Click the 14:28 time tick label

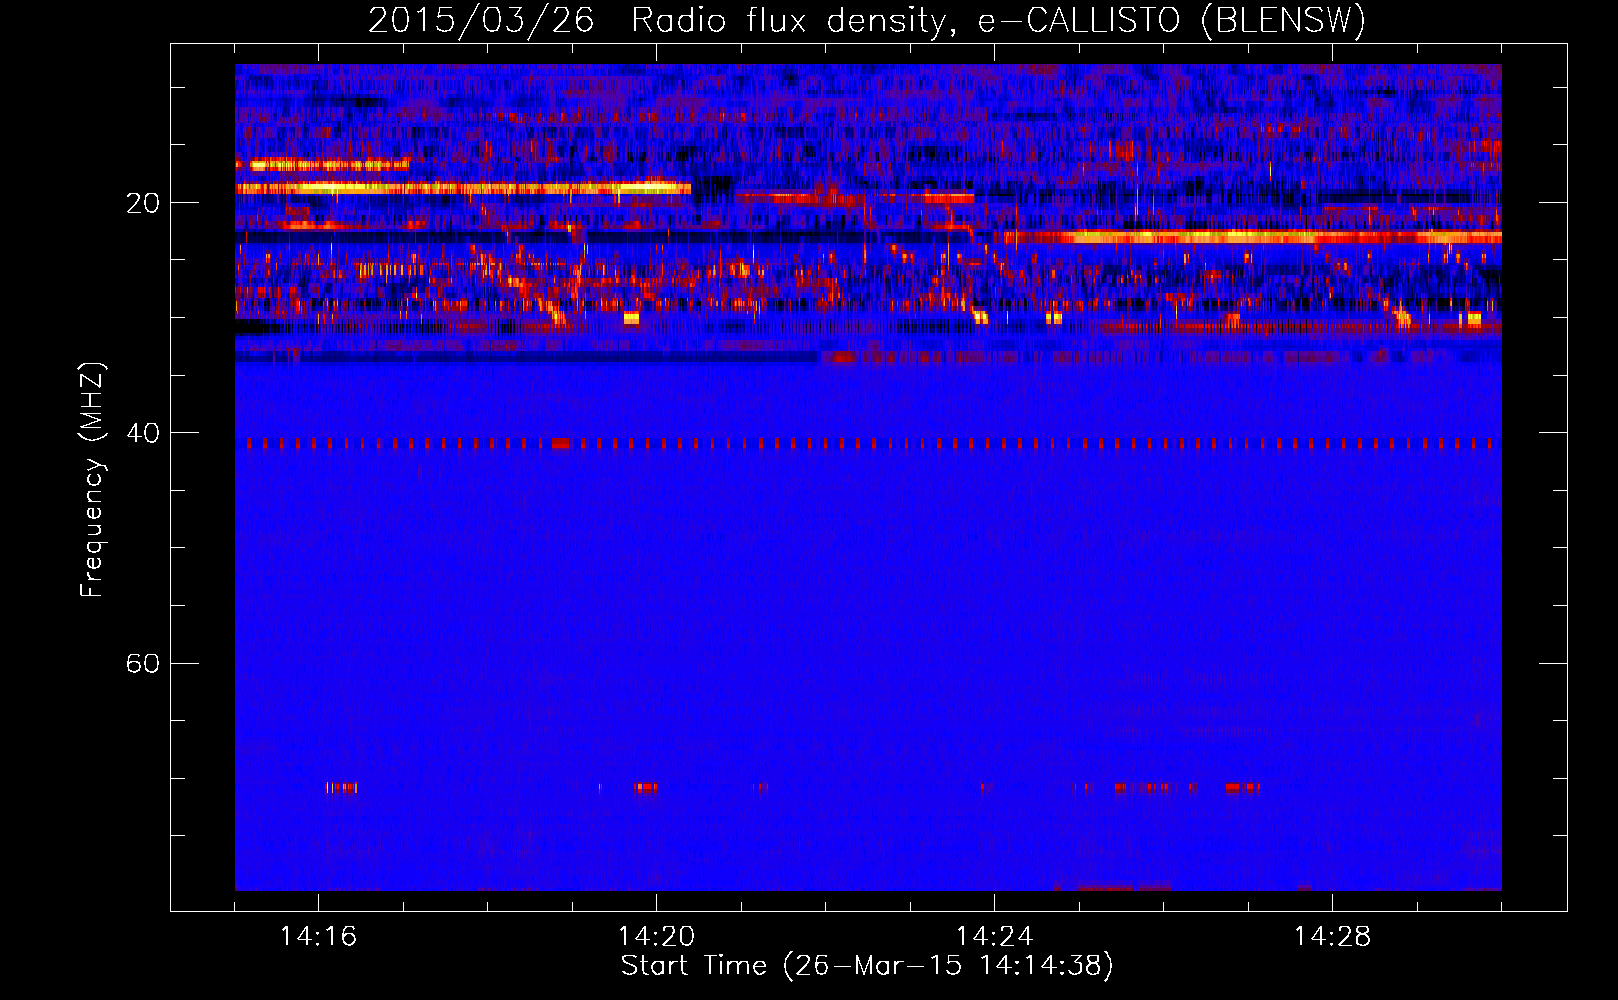click(1333, 936)
